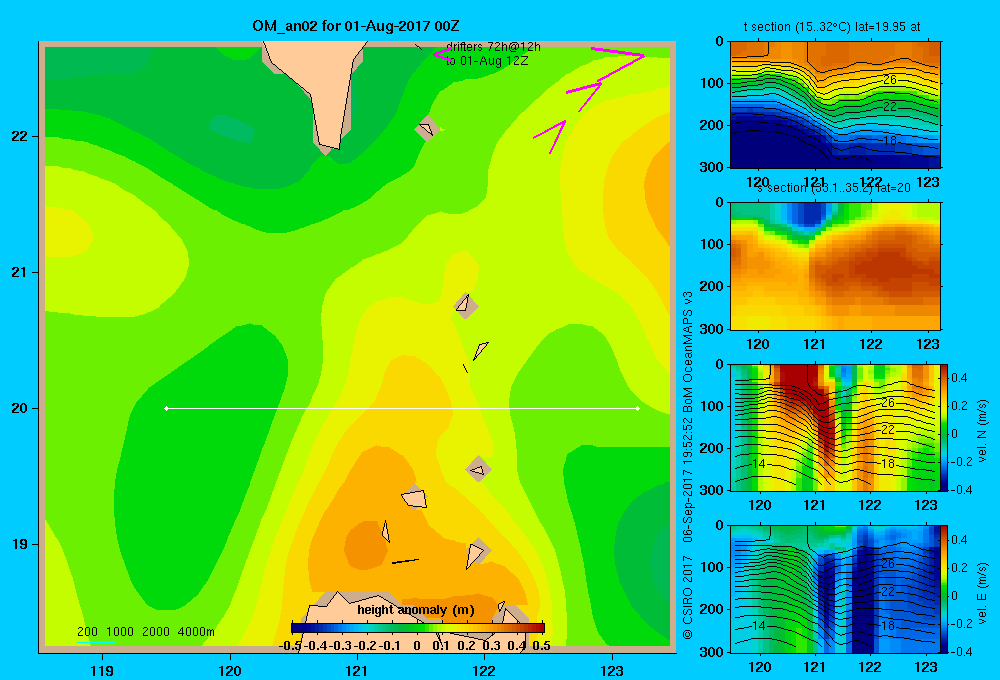Click the '© CSIRO 2017' vertical copyright text

pos(688,597)
